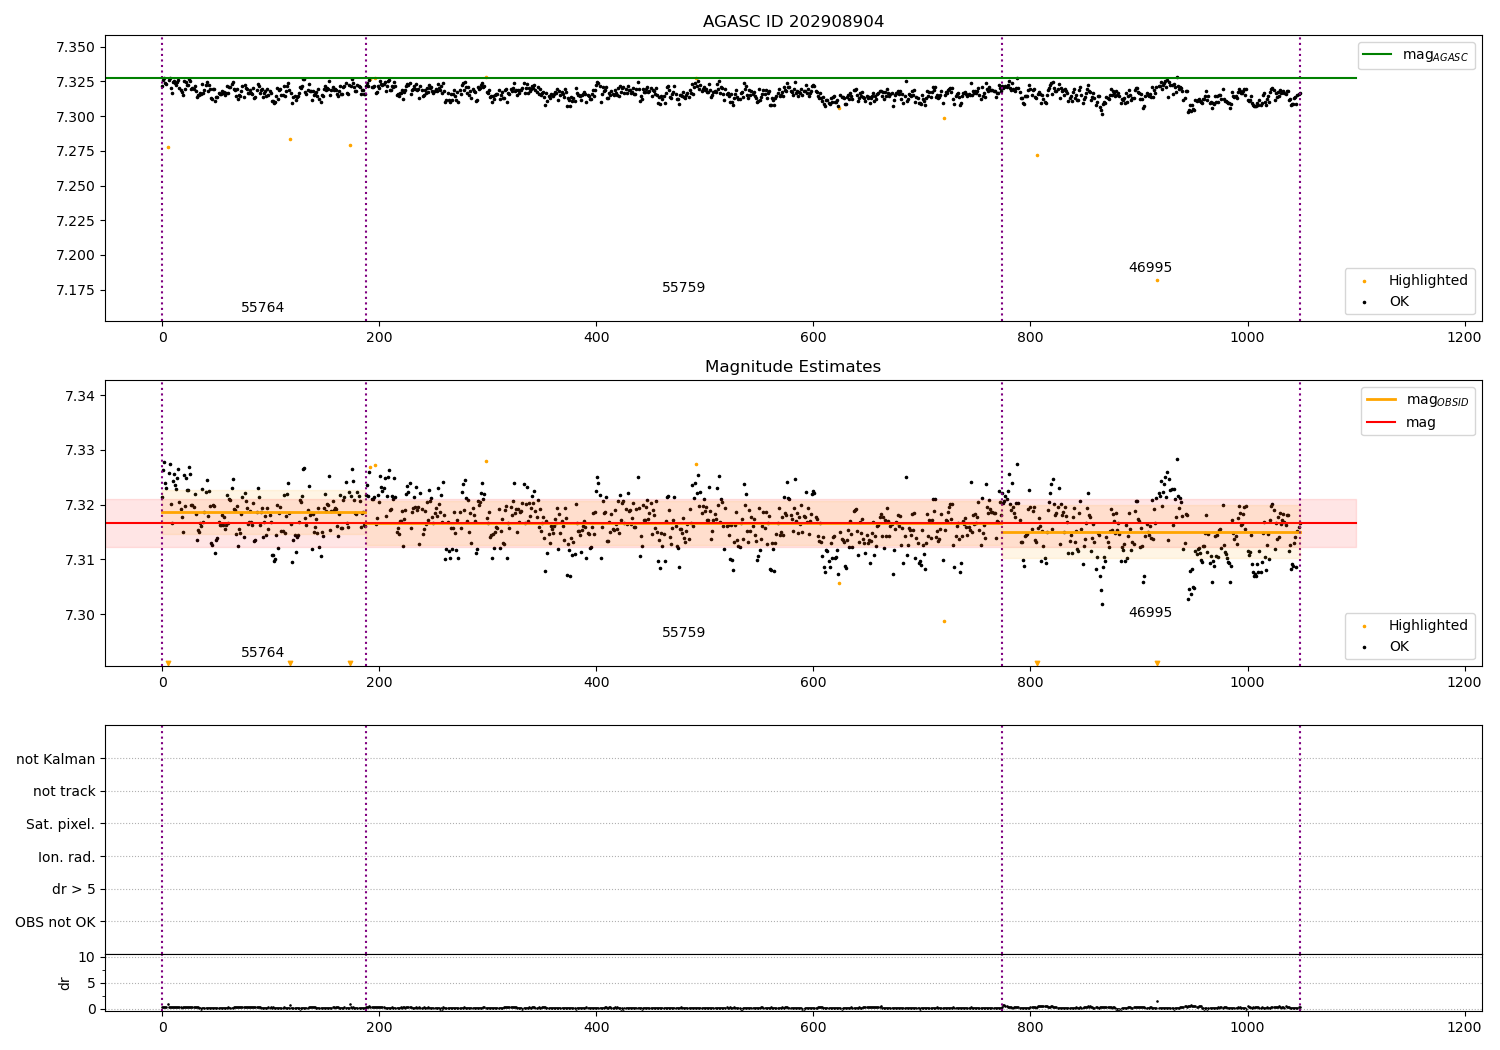The height and width of the screenshot is (1050, 1500).
Task: Click the 5 tick on the dr axis
Action: click(x=91, y=983)
